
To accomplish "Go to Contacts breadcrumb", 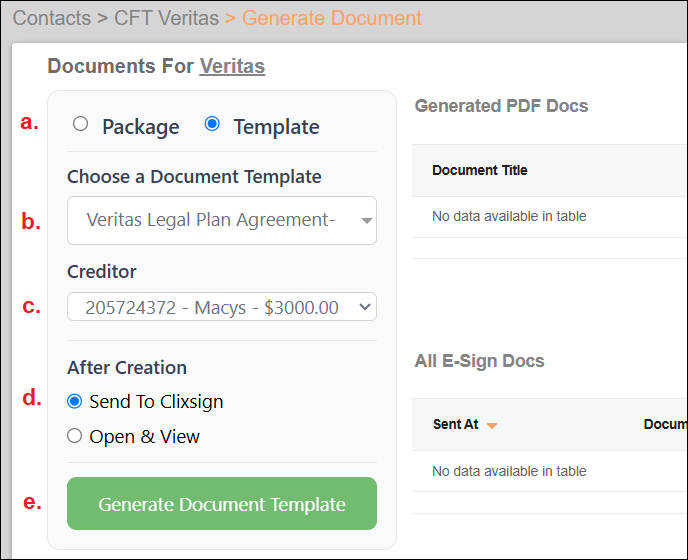I will (52, 18).
